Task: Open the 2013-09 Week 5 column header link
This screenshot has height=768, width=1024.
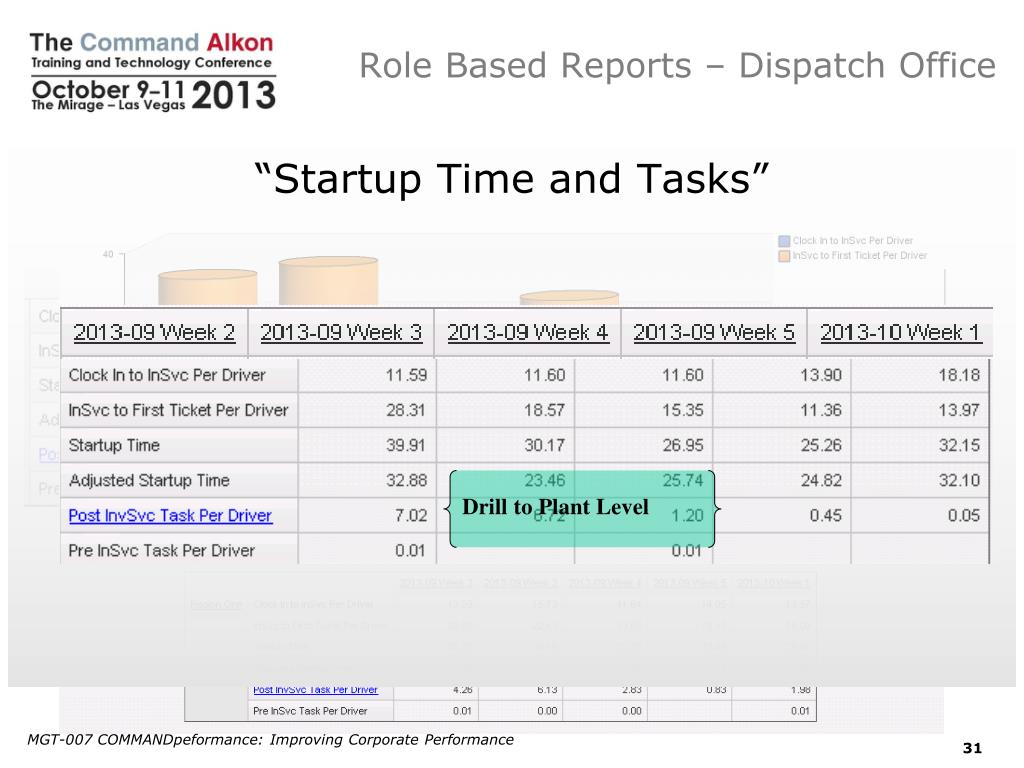Action: 714,332
